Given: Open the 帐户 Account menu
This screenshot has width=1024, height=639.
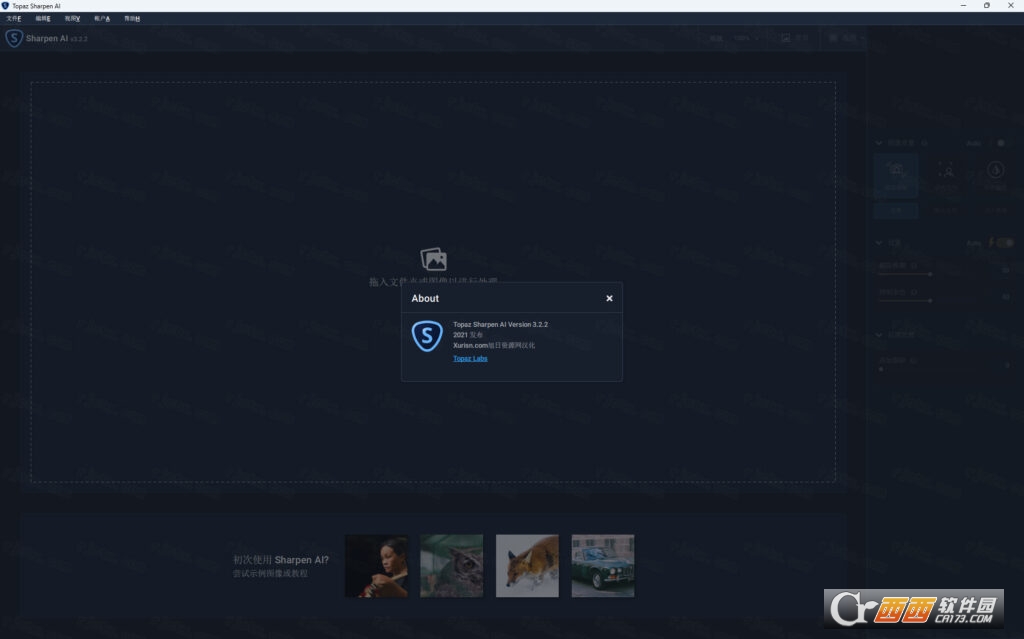Looking at the screenshot, I should click(102, 18).
